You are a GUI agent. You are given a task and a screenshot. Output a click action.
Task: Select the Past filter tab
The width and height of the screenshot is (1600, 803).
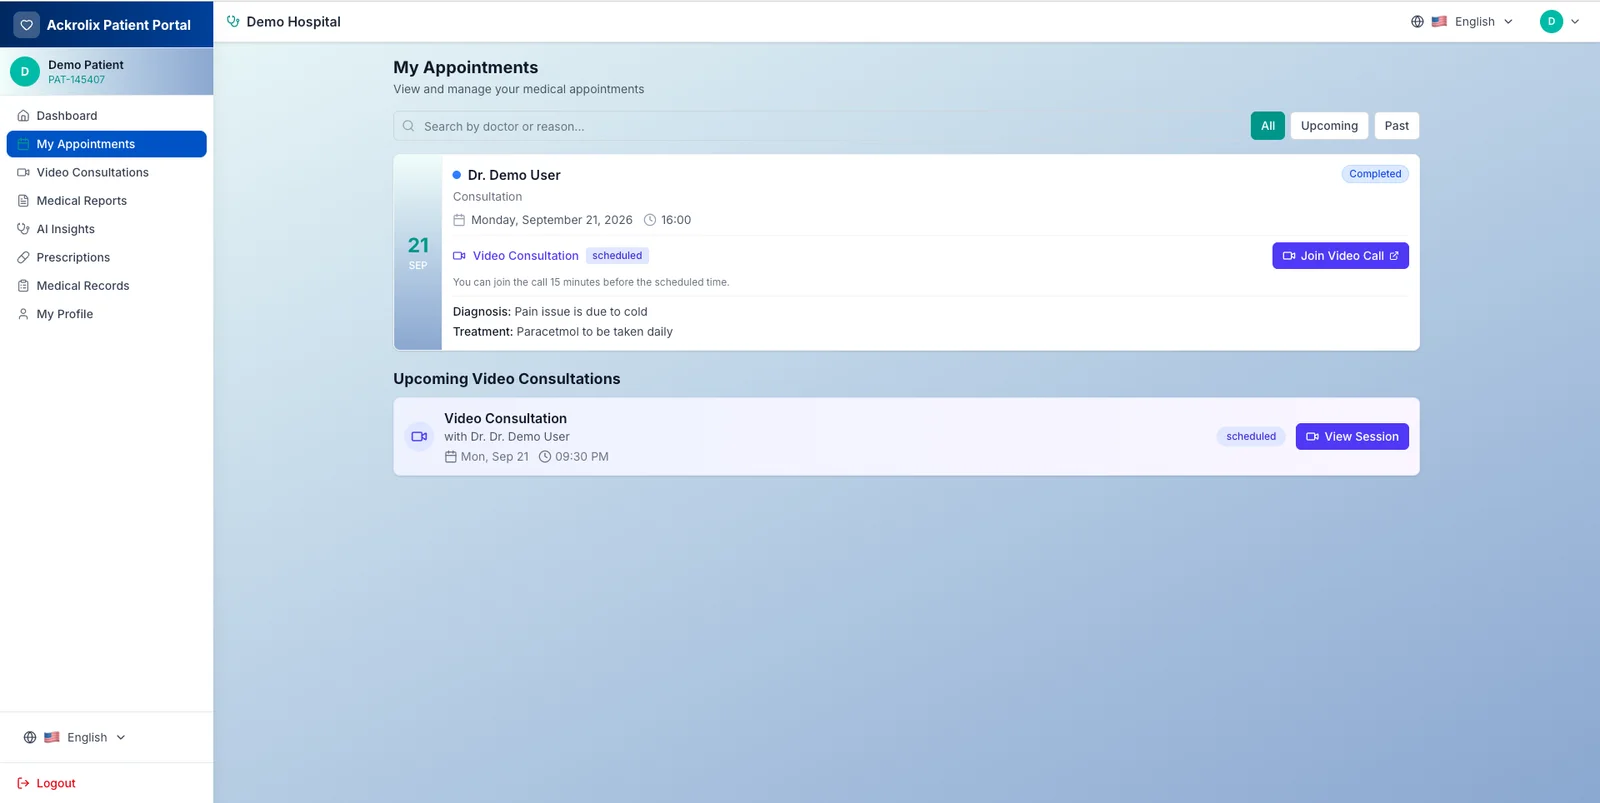(x=1396, y=126)
